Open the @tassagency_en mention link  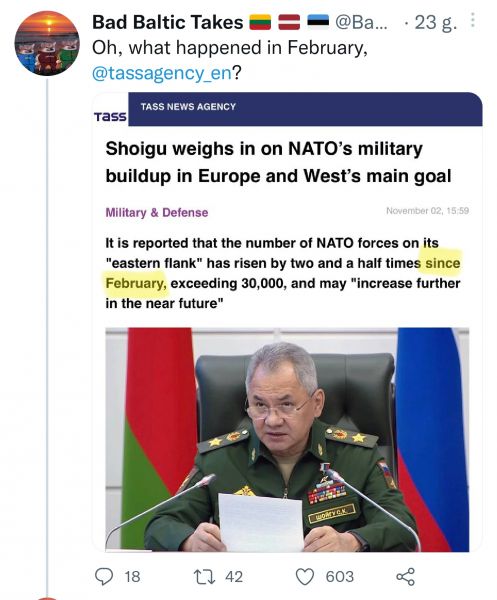click(162, 73)
